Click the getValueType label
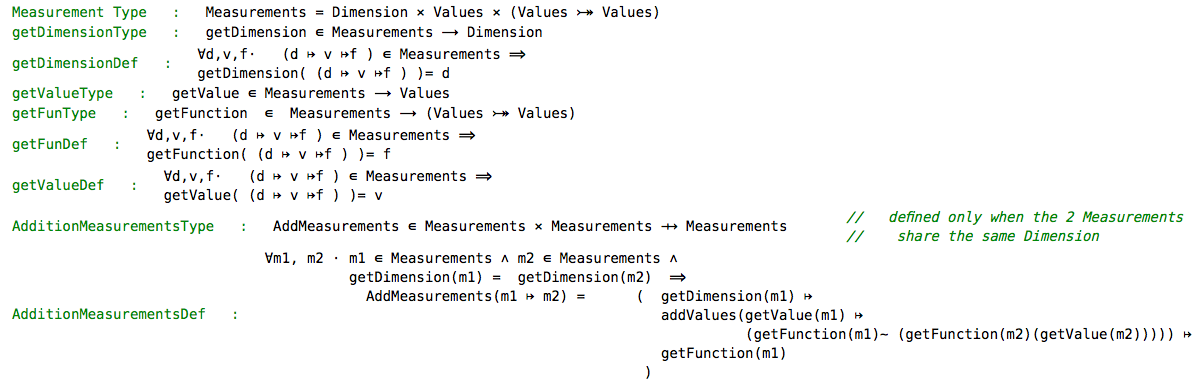The width and height of the screenshot is (1200, 384). click(x=62, y=93)
